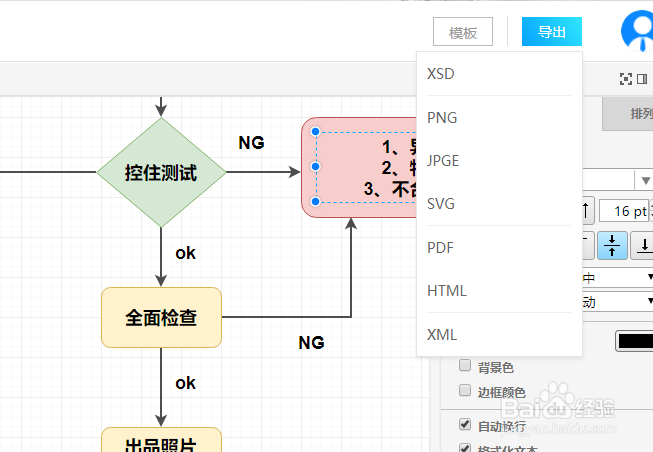Click the ok label under 全面检查
653x452 pixels.
point(185,383)
